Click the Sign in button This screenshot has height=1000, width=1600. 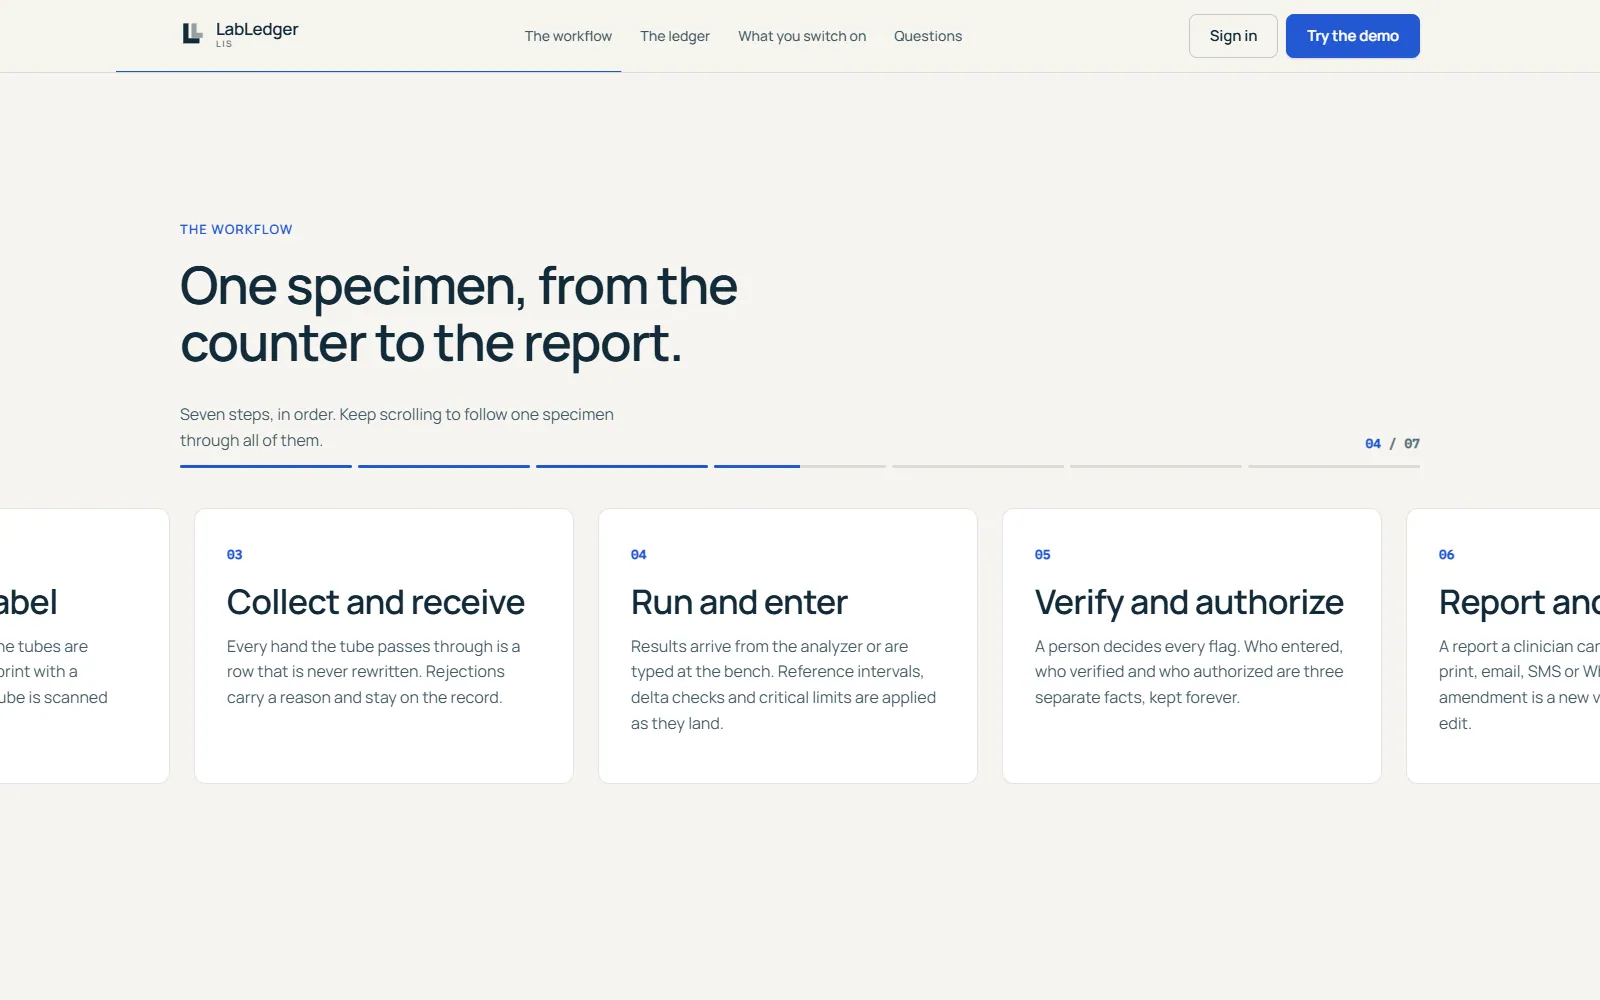pos(1233,36)
